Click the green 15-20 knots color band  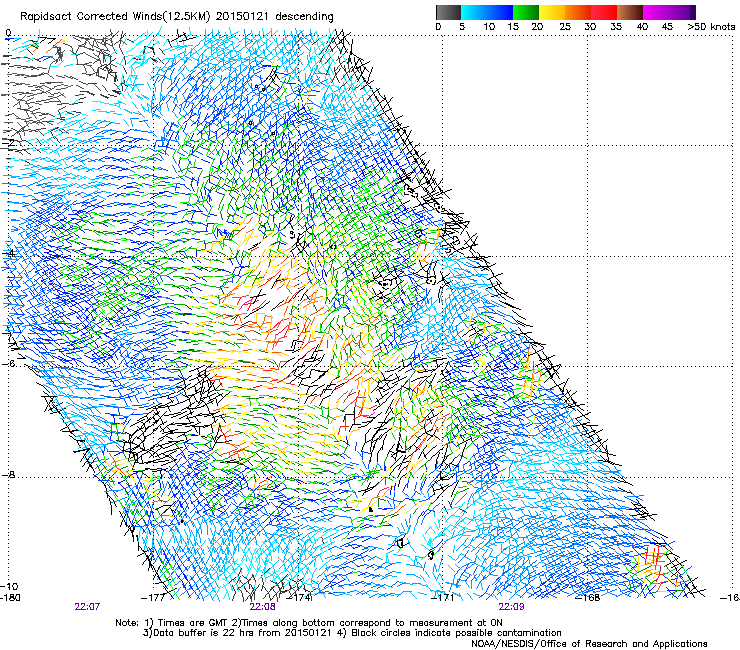coord(526,12)
